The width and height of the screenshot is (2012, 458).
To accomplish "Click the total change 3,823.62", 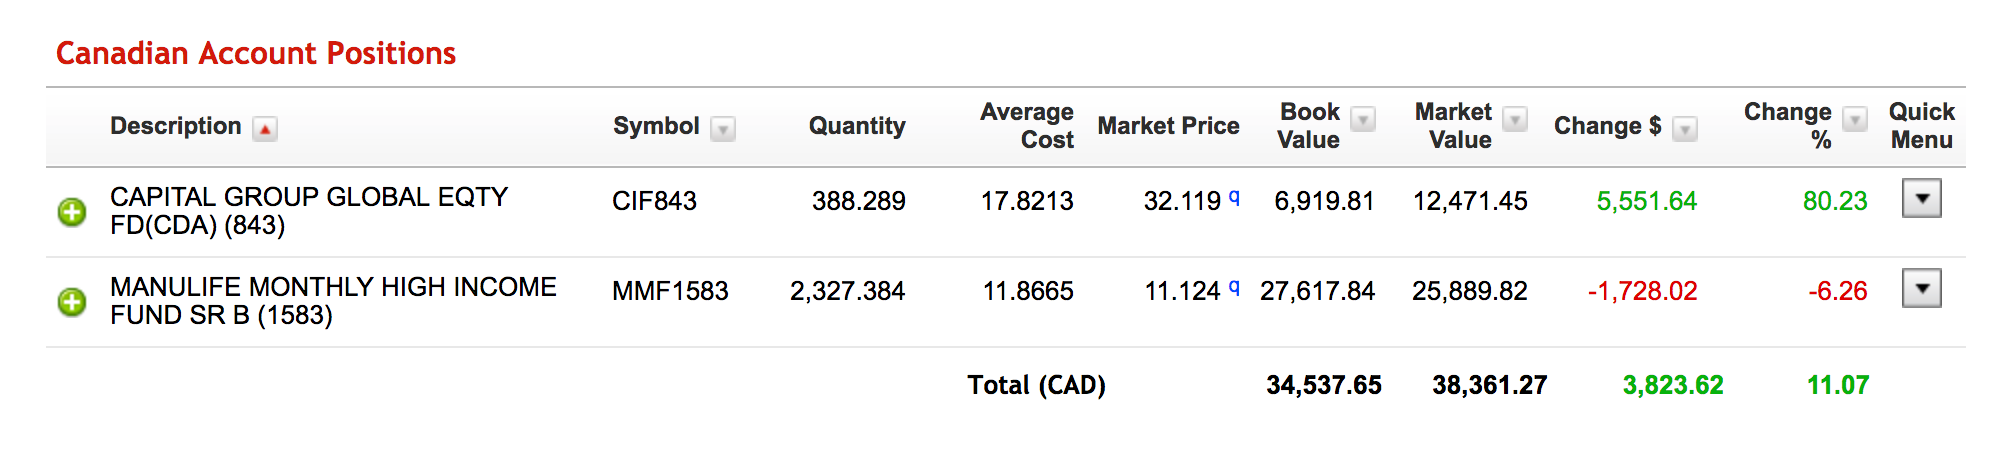I will 1673,385.
